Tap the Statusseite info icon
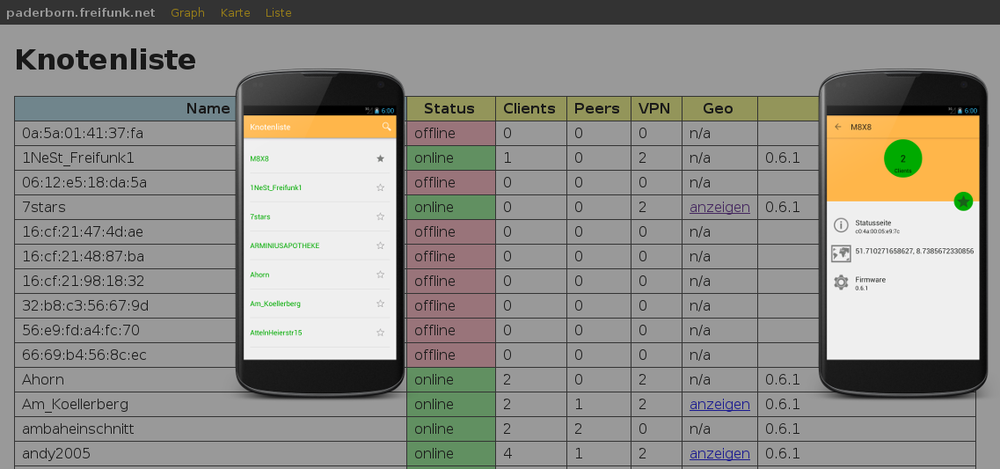 pos(841,225)
